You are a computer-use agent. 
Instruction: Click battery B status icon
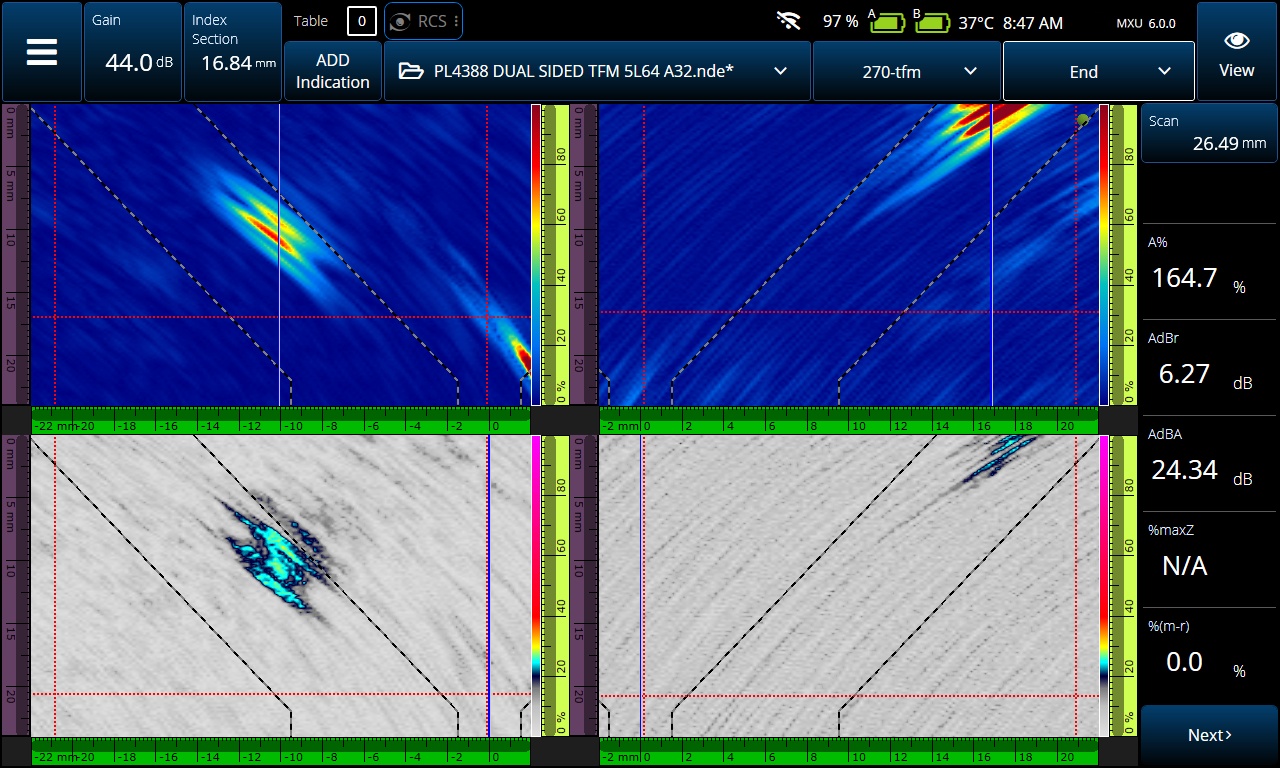click(932, 22)
